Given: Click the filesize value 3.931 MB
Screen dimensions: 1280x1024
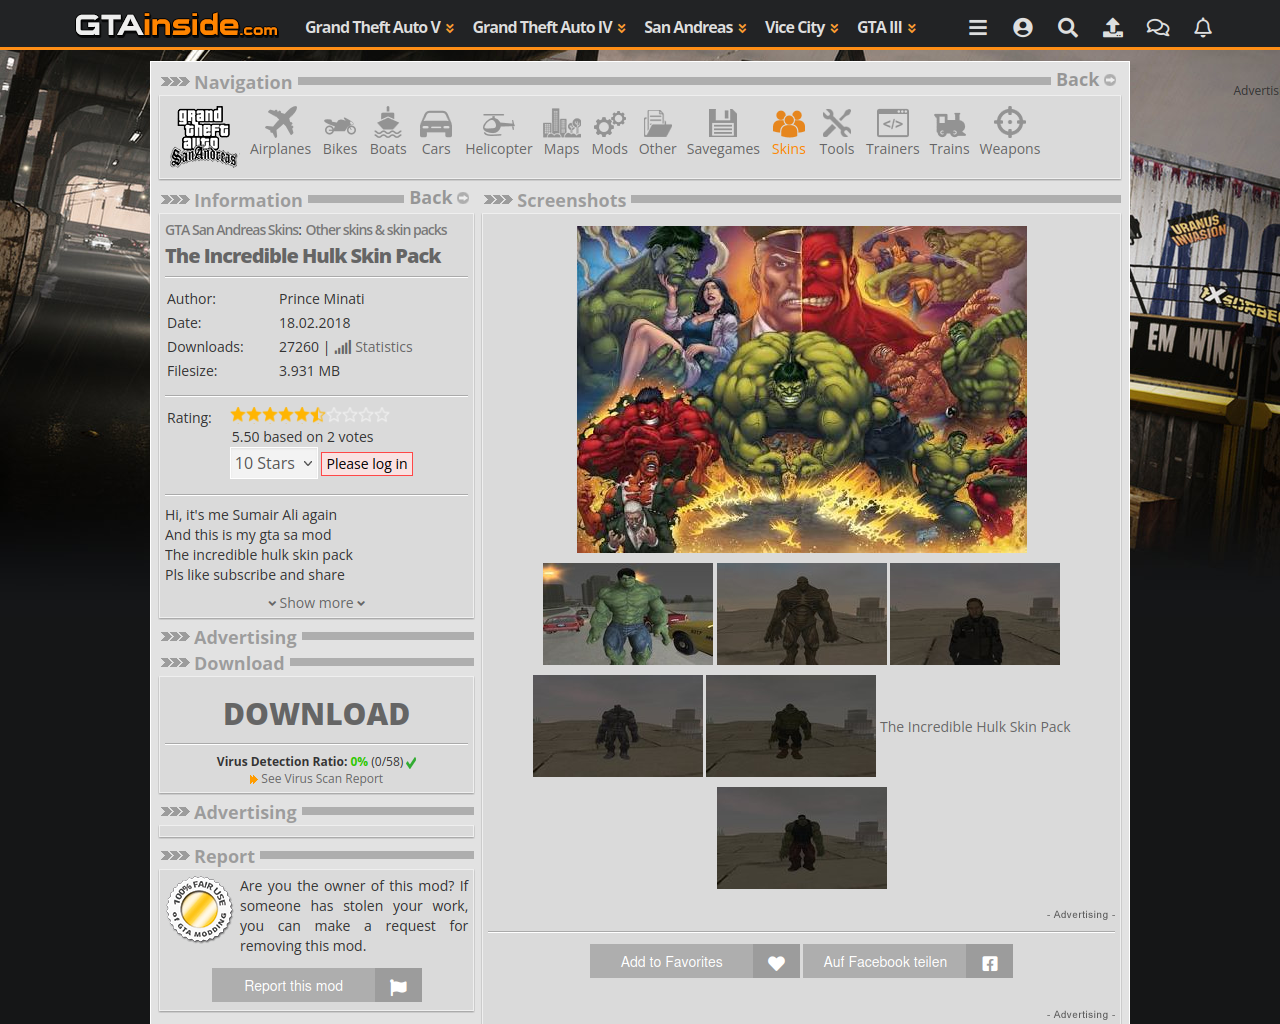Looking at the screenshot, I should [x=310, y=371].
